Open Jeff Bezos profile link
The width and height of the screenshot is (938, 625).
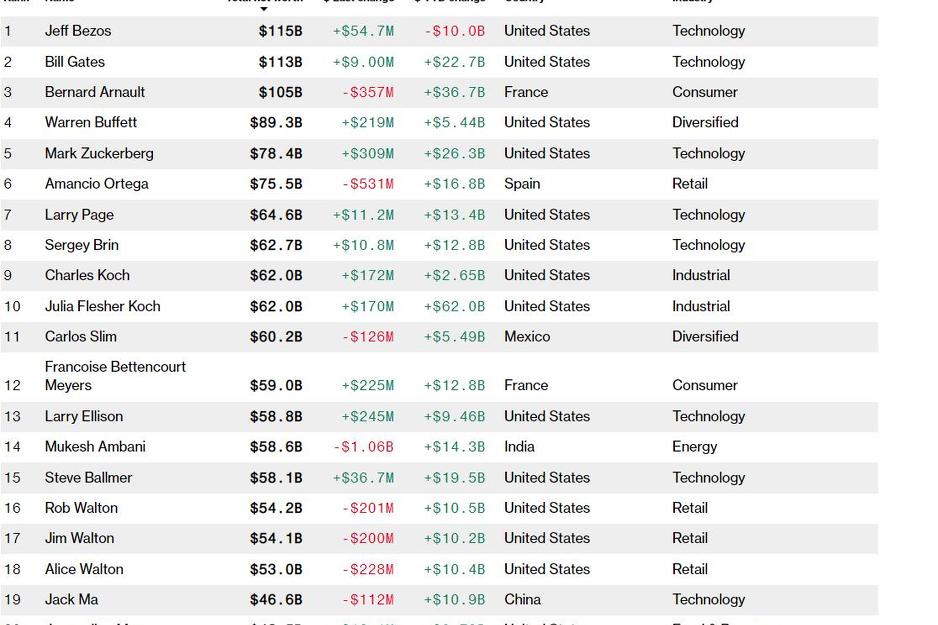pyautogui.click(x=78, y=31)
